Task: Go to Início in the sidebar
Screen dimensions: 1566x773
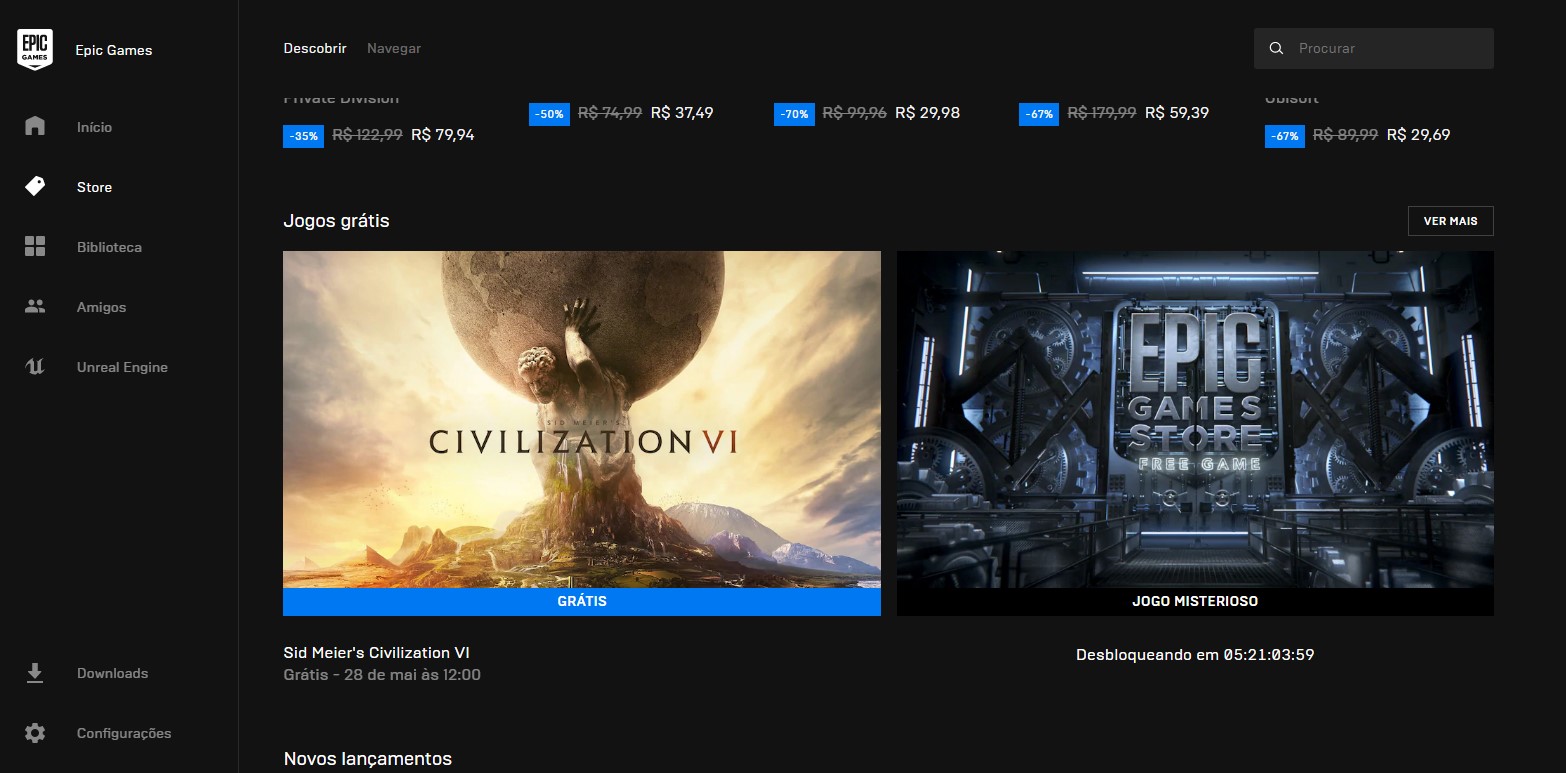Action: [94, 127]
